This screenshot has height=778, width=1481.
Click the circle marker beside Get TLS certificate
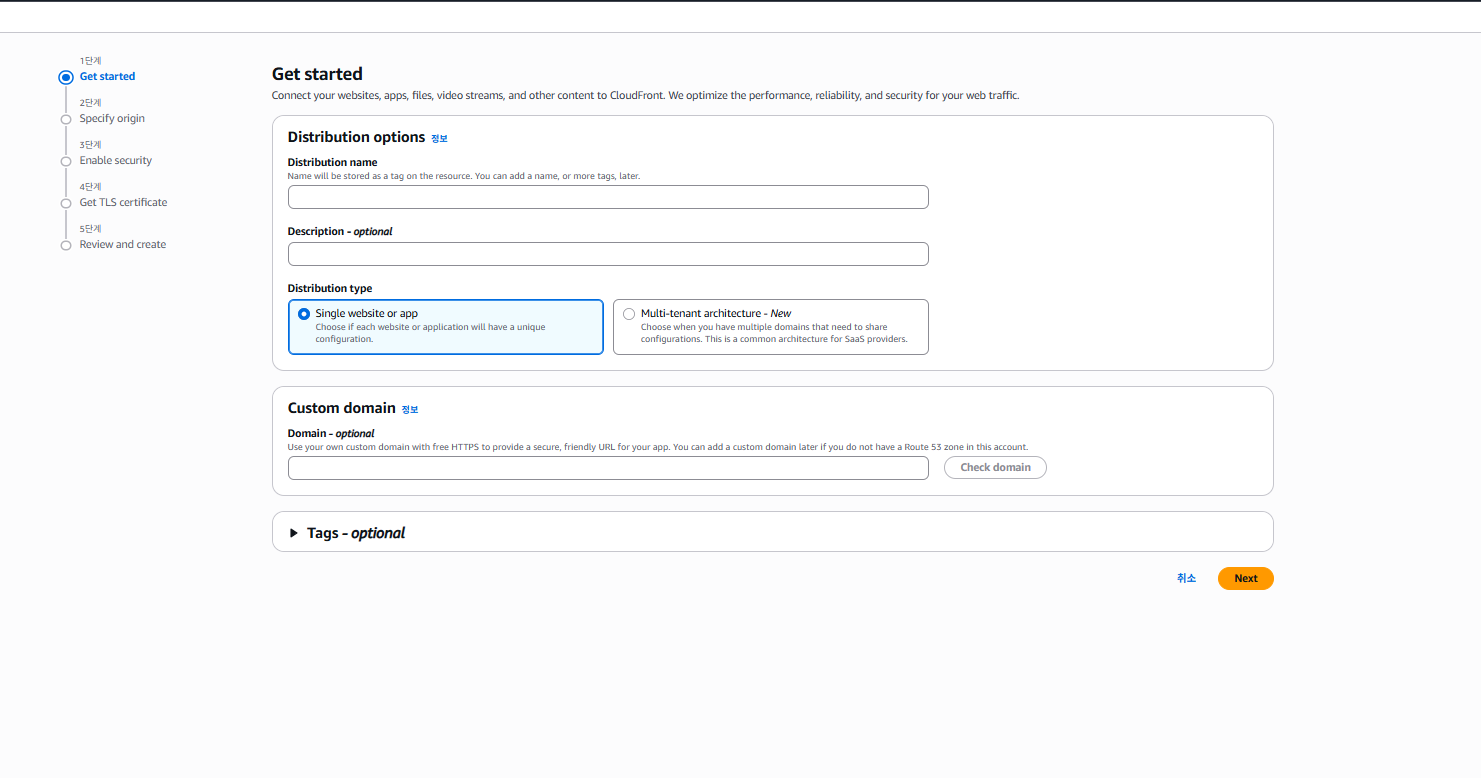pos(66,203)
